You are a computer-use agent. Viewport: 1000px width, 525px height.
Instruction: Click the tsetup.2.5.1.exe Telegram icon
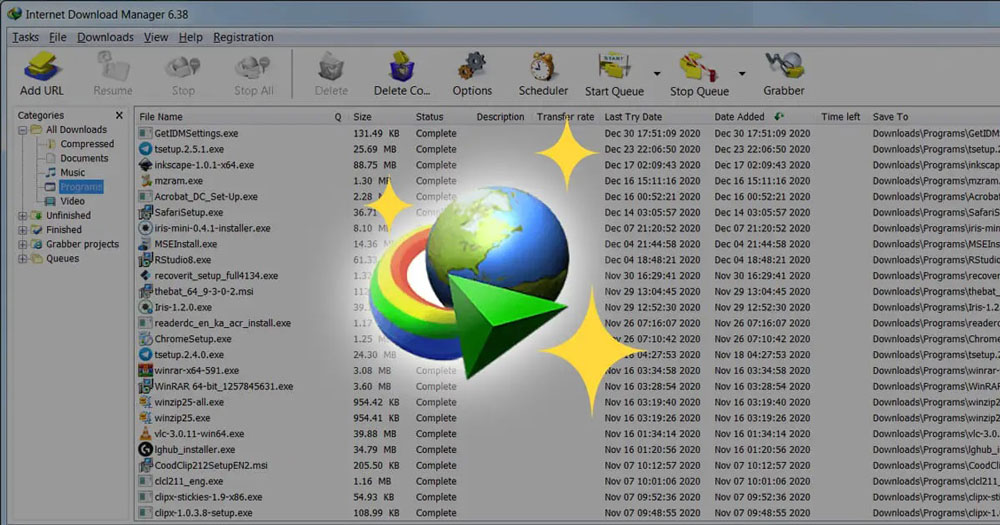[145, 149]
